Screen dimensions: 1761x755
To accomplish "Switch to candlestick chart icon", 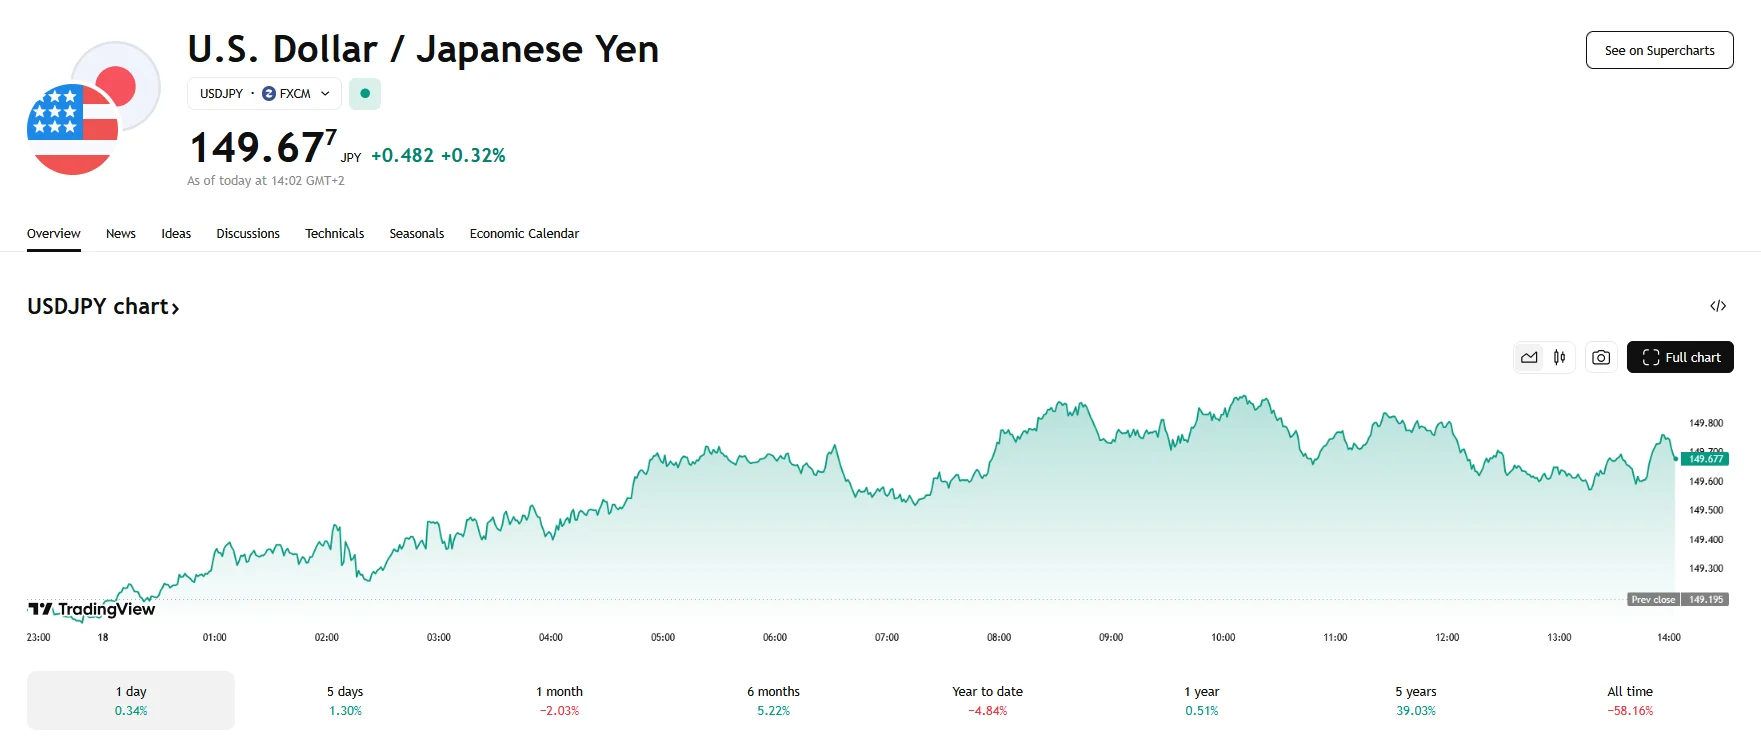I will [x=1559, y=357].
